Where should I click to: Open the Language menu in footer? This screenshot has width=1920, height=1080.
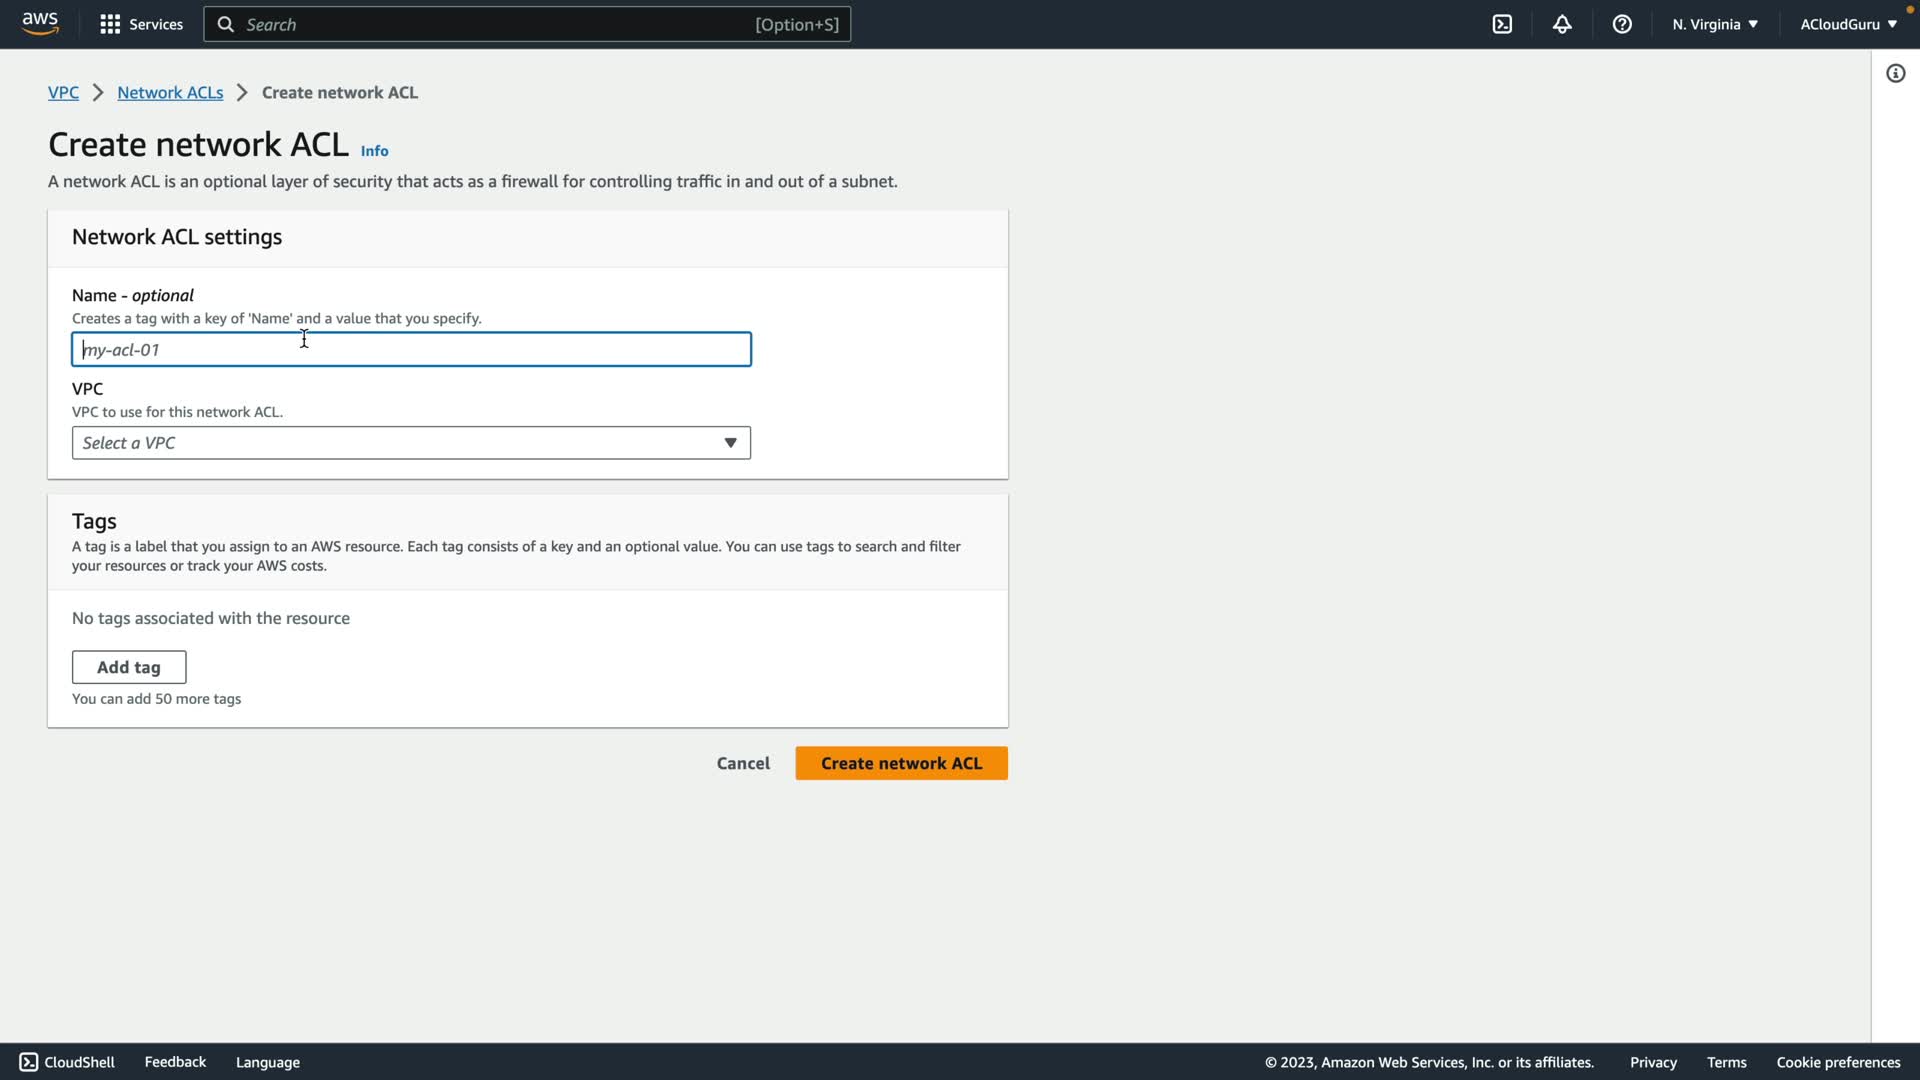tap(267, 1062)
